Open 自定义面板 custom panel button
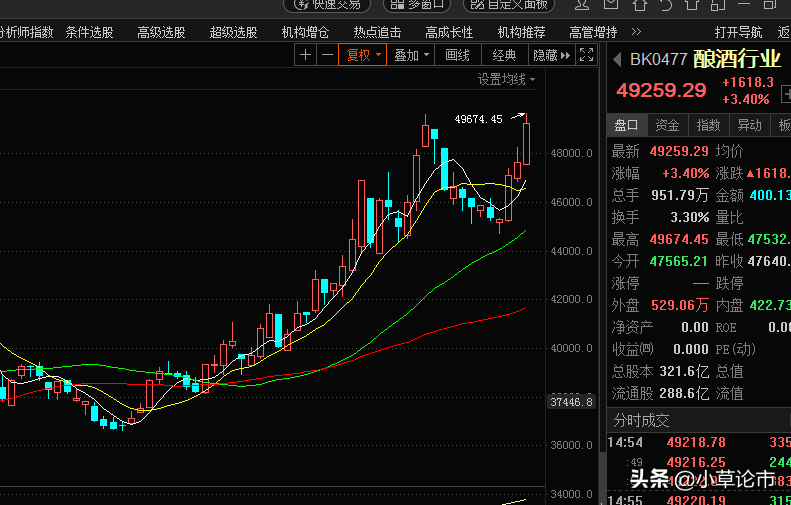 (x=508, y=5)
